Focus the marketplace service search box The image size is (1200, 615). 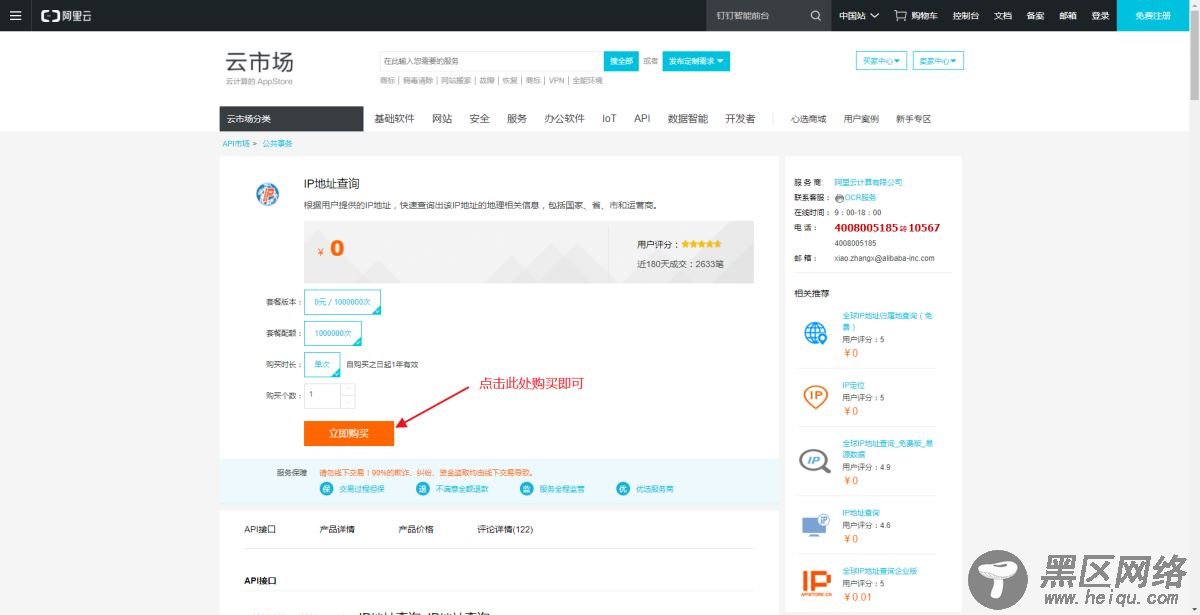pos(491,61)
